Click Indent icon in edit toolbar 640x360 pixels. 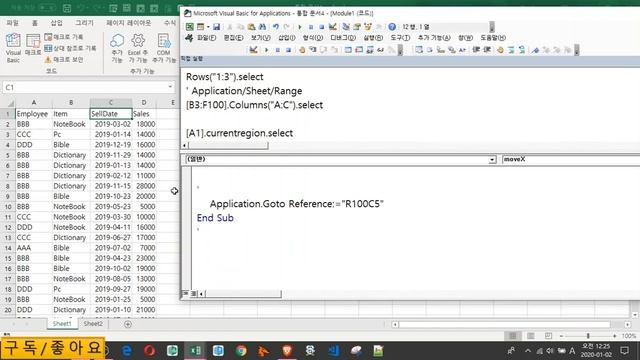(476, 50)
